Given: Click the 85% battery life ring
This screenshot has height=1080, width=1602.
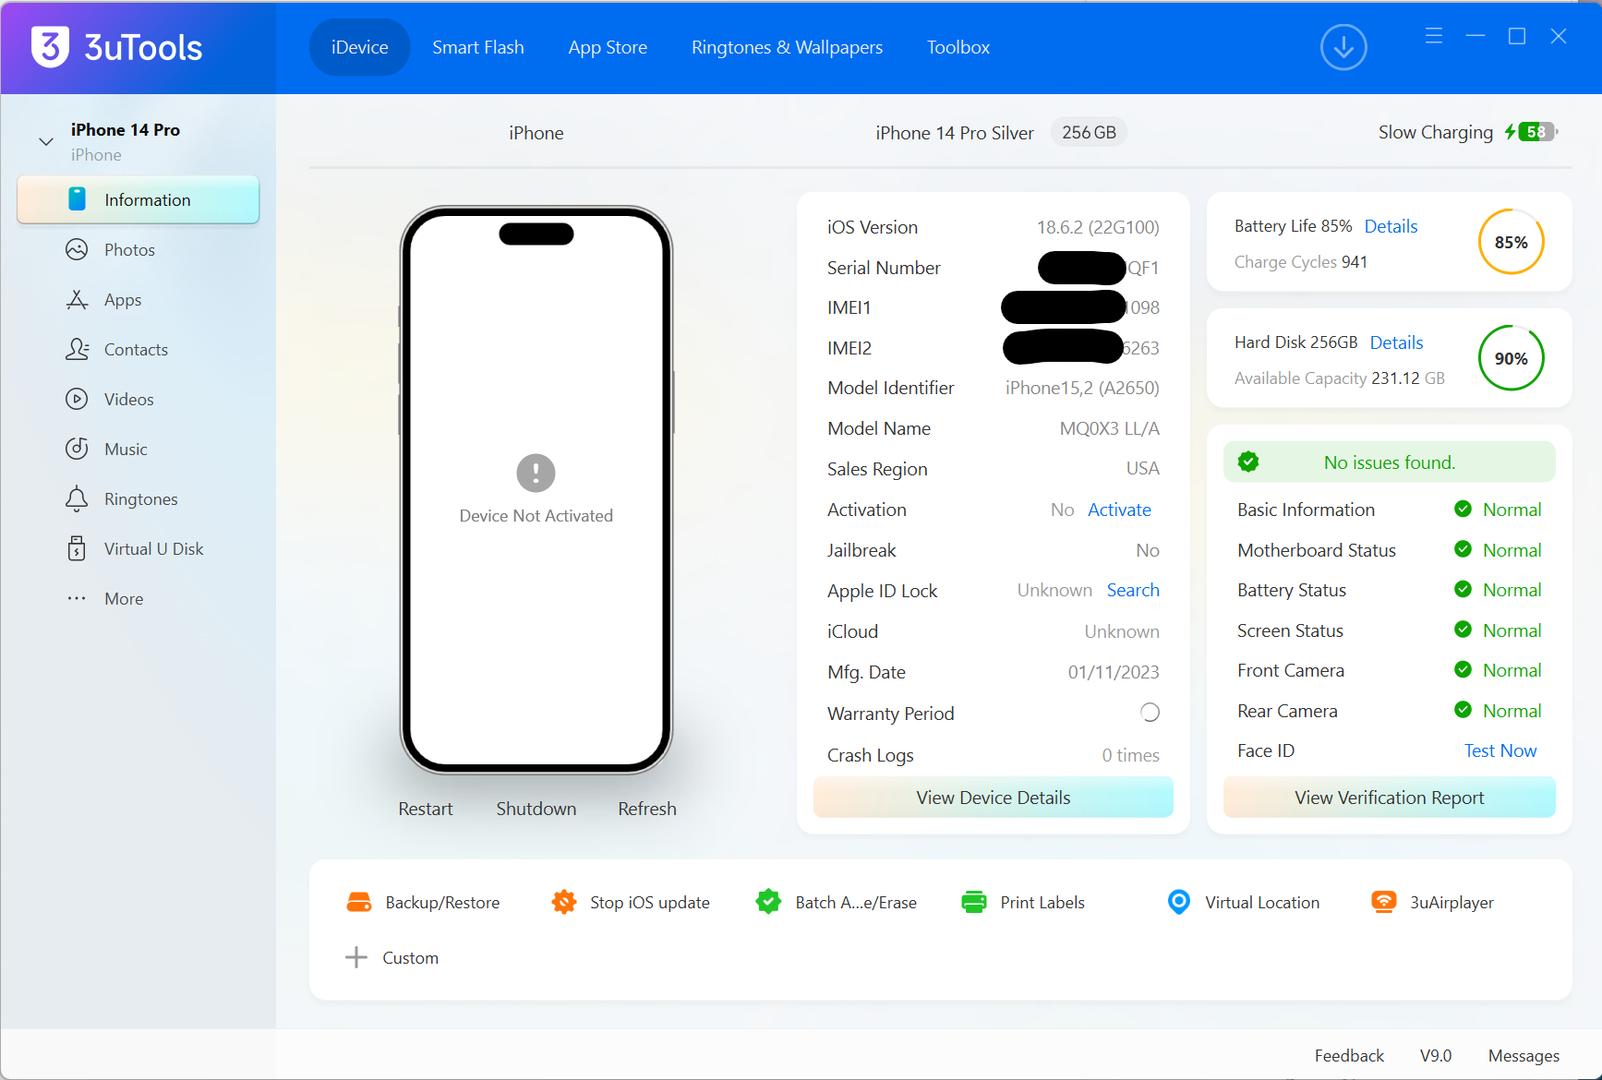Looking at the screenshot, I should 1510,242.
